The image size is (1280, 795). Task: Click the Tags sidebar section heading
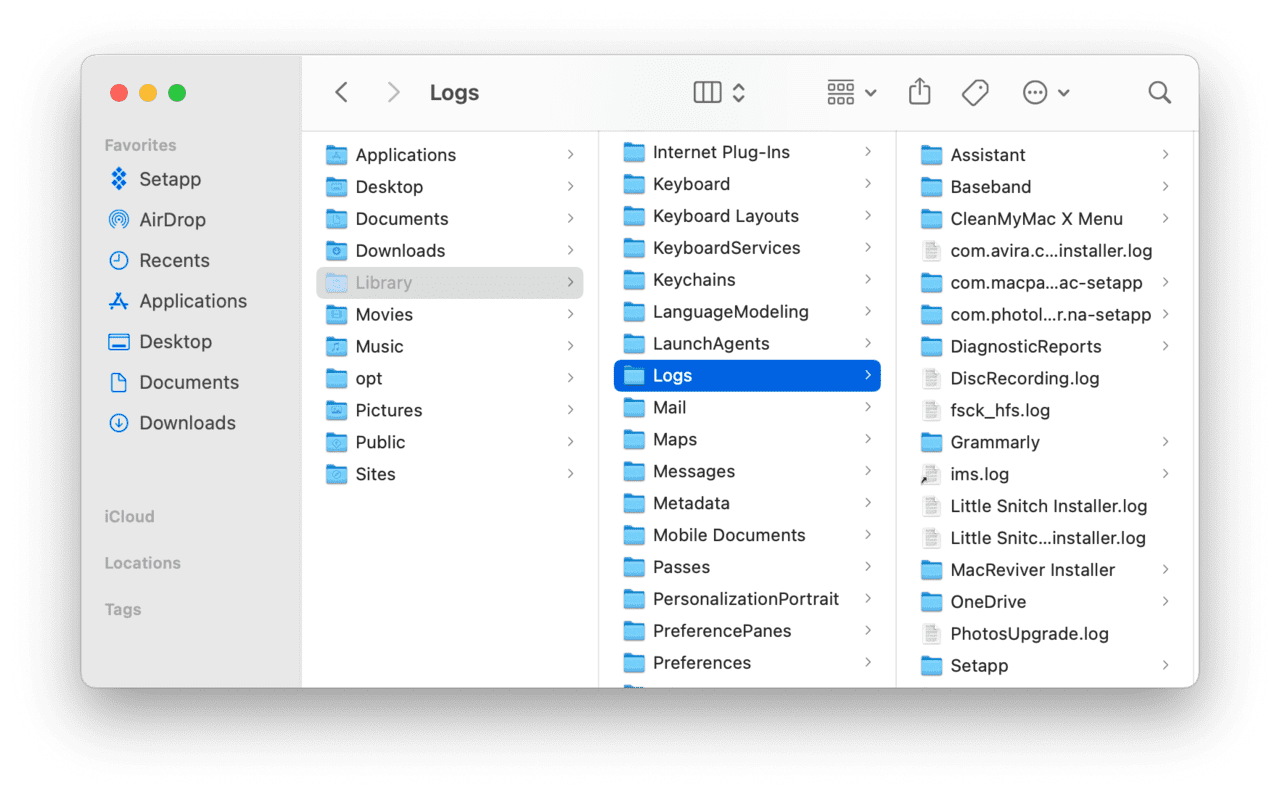123,609
